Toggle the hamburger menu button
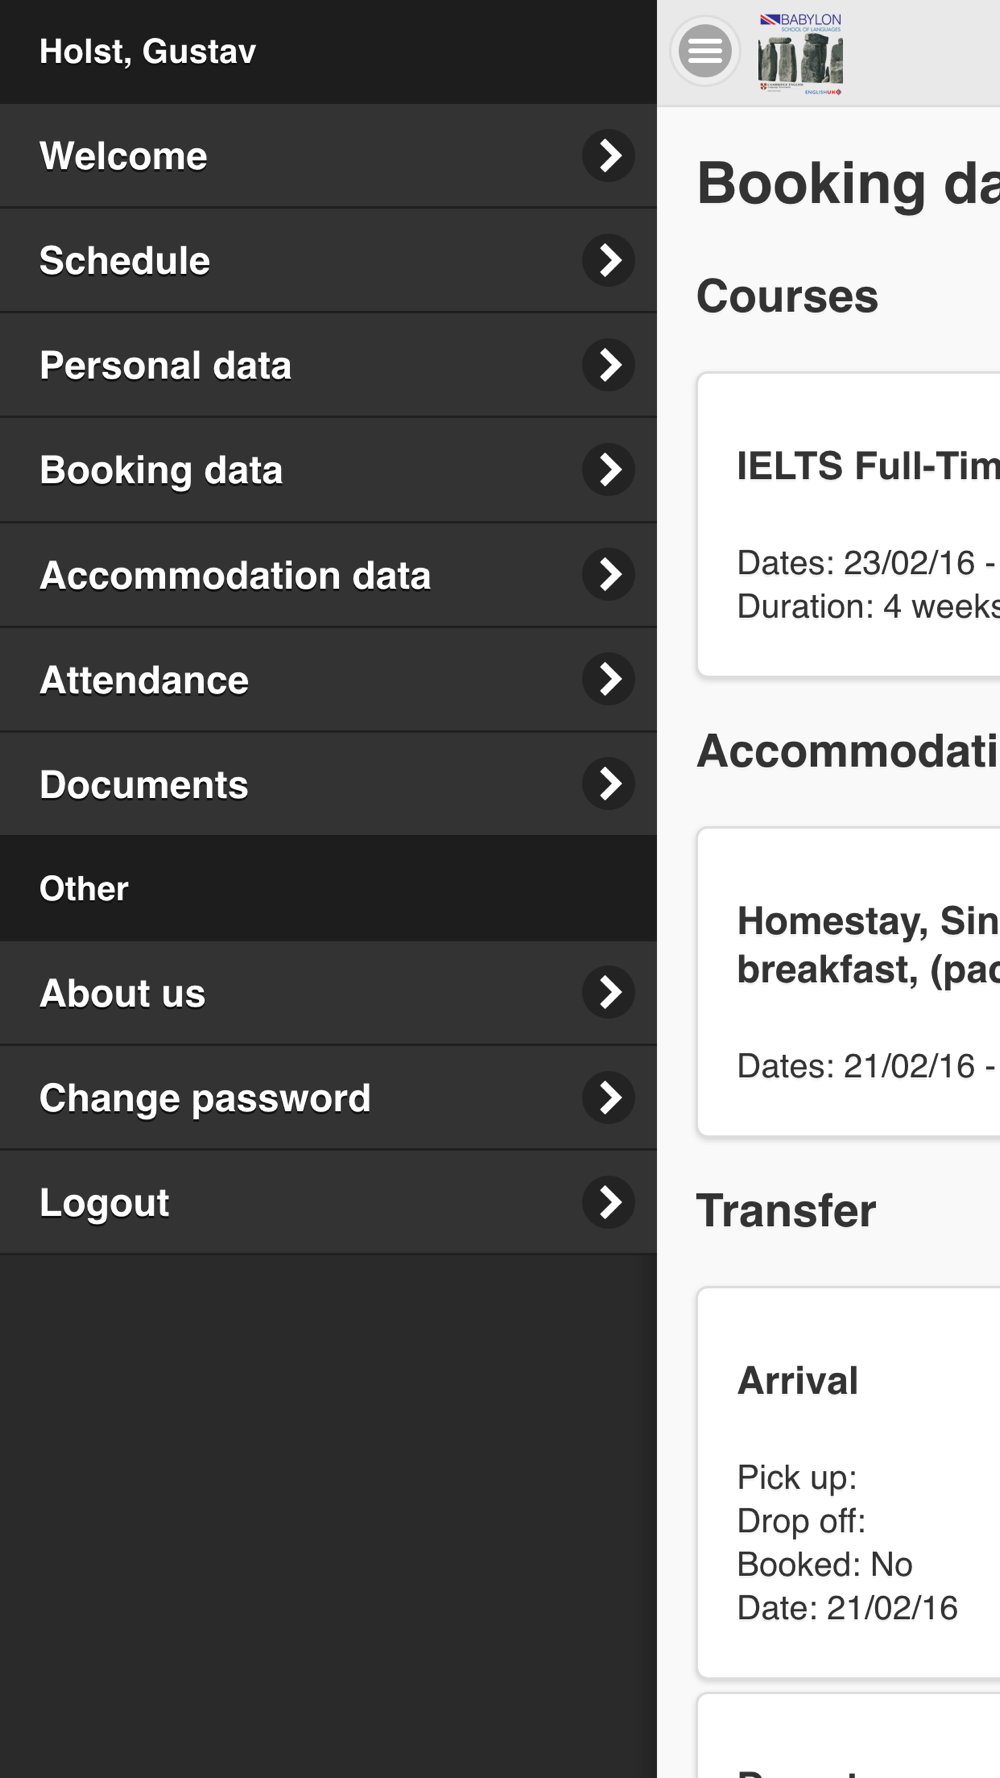 [705, 51]
